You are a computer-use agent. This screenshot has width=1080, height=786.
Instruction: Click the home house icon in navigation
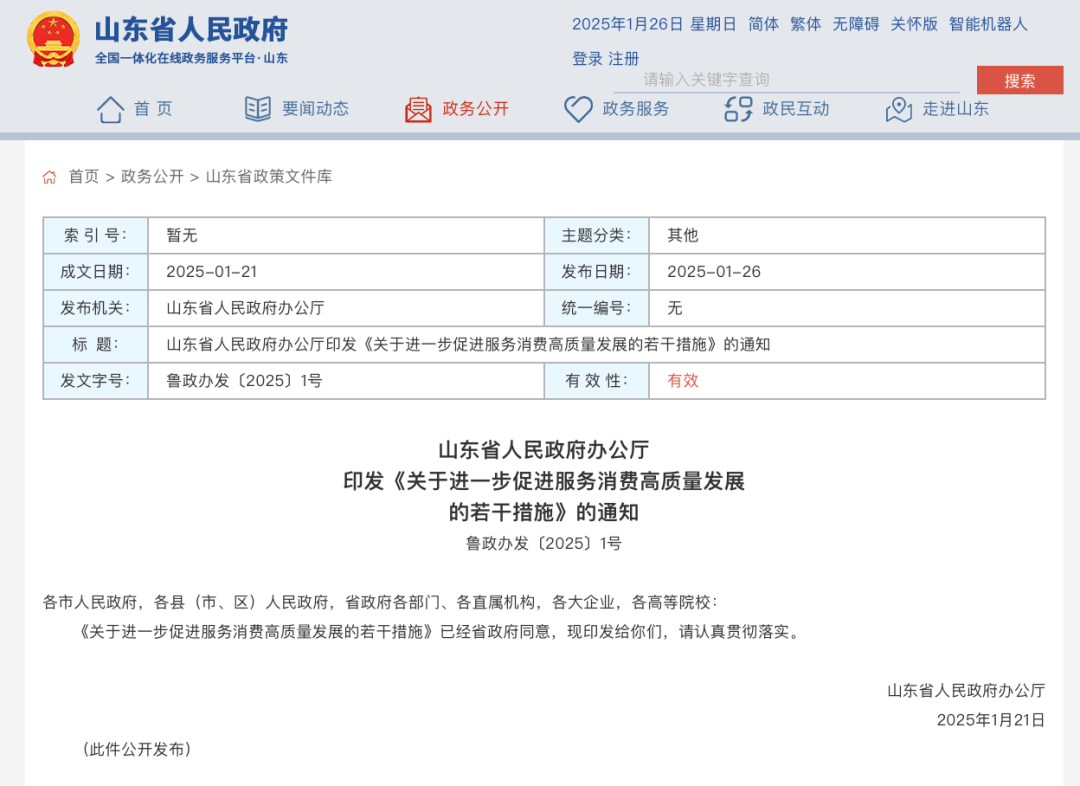[x=110, y=109]
